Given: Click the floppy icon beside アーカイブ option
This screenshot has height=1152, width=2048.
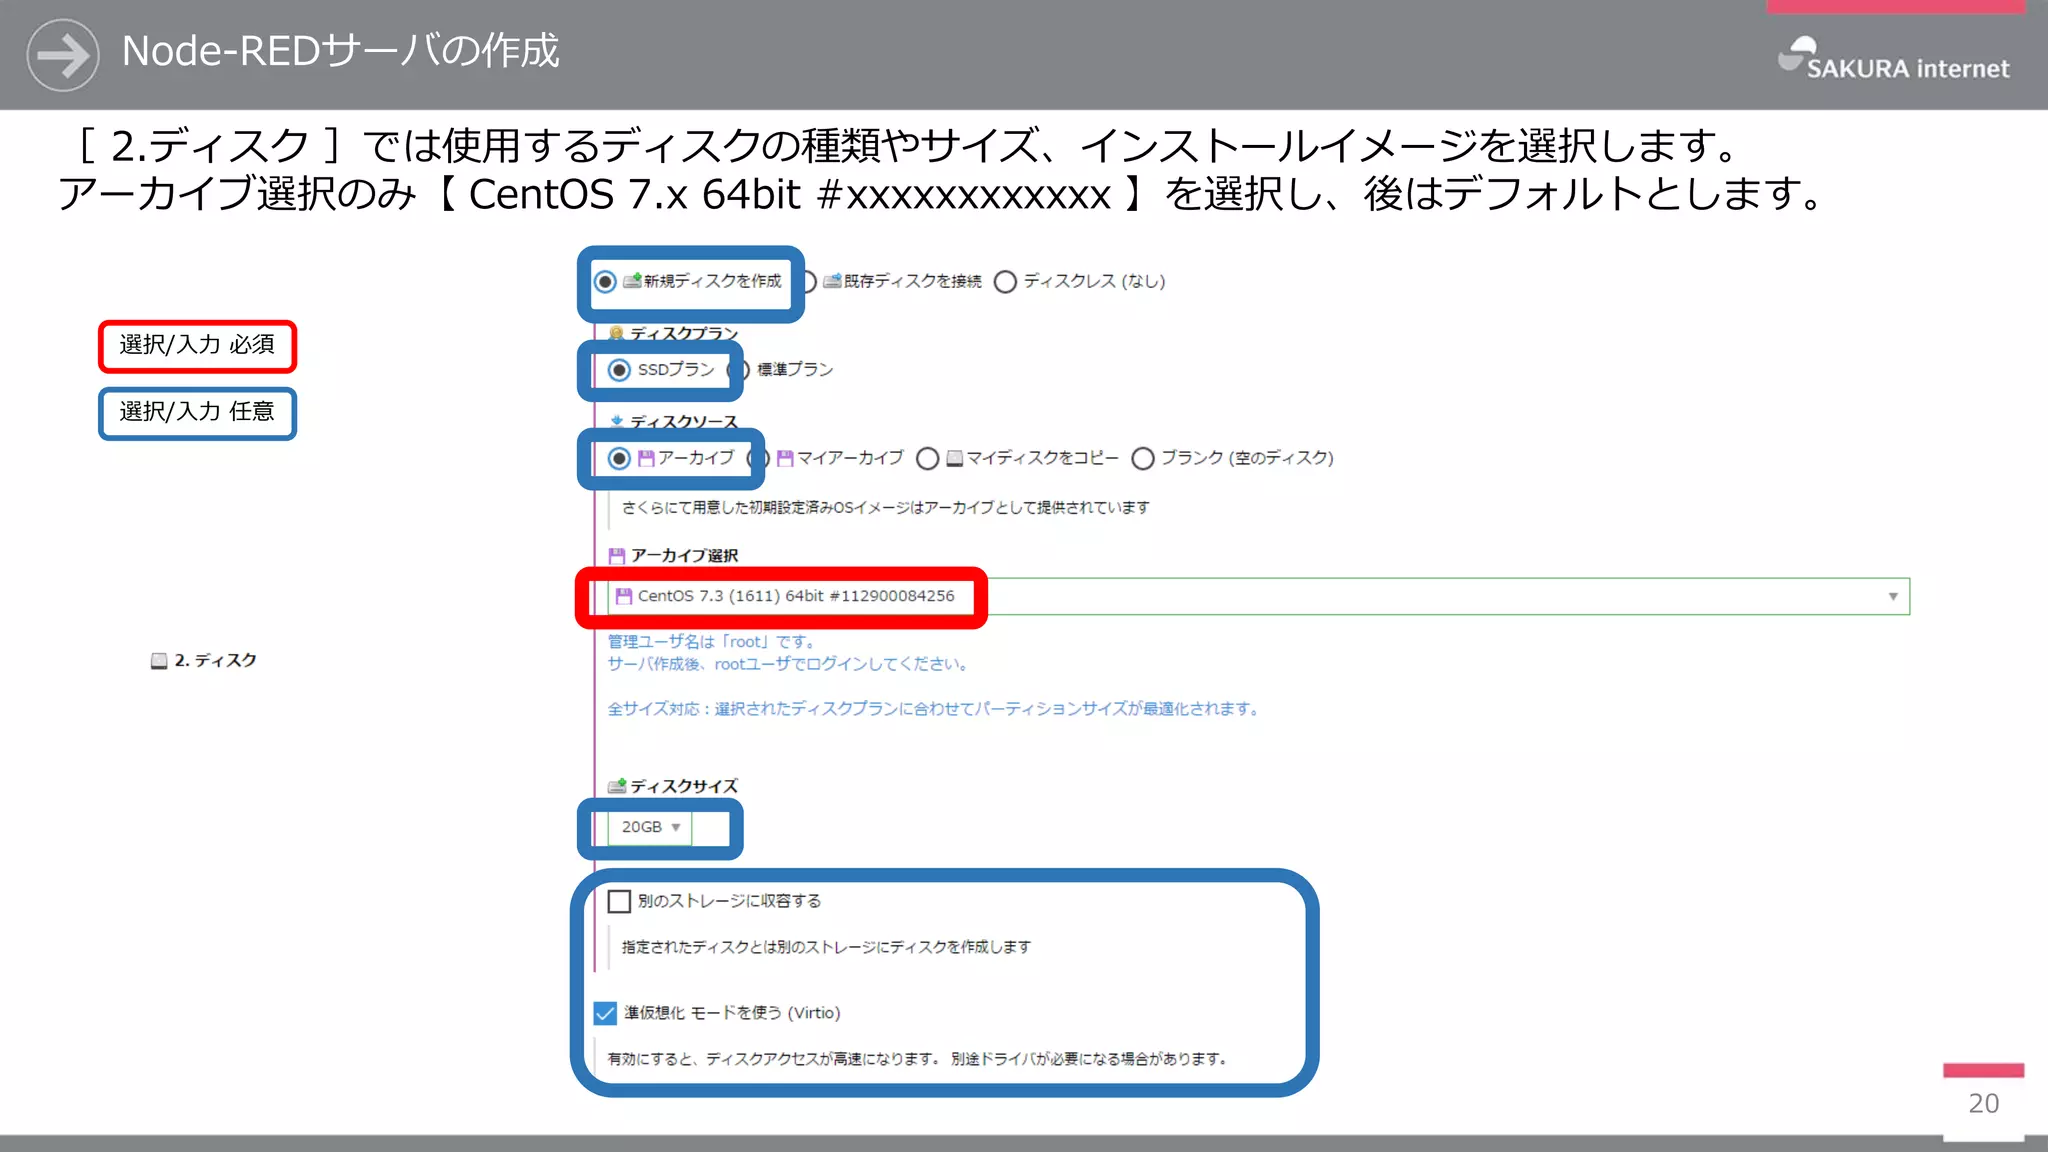Looking at the screenshot, I should [x=646, y=458].
